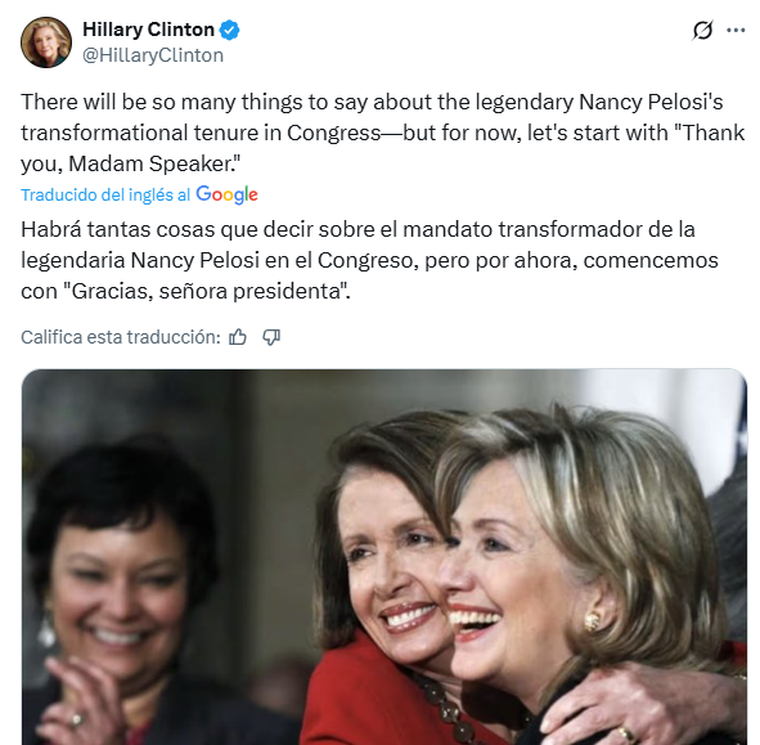The width and height of the screenshot is (760, 745).
Task: Rate the translation with thumbs up
Action: 238,337
